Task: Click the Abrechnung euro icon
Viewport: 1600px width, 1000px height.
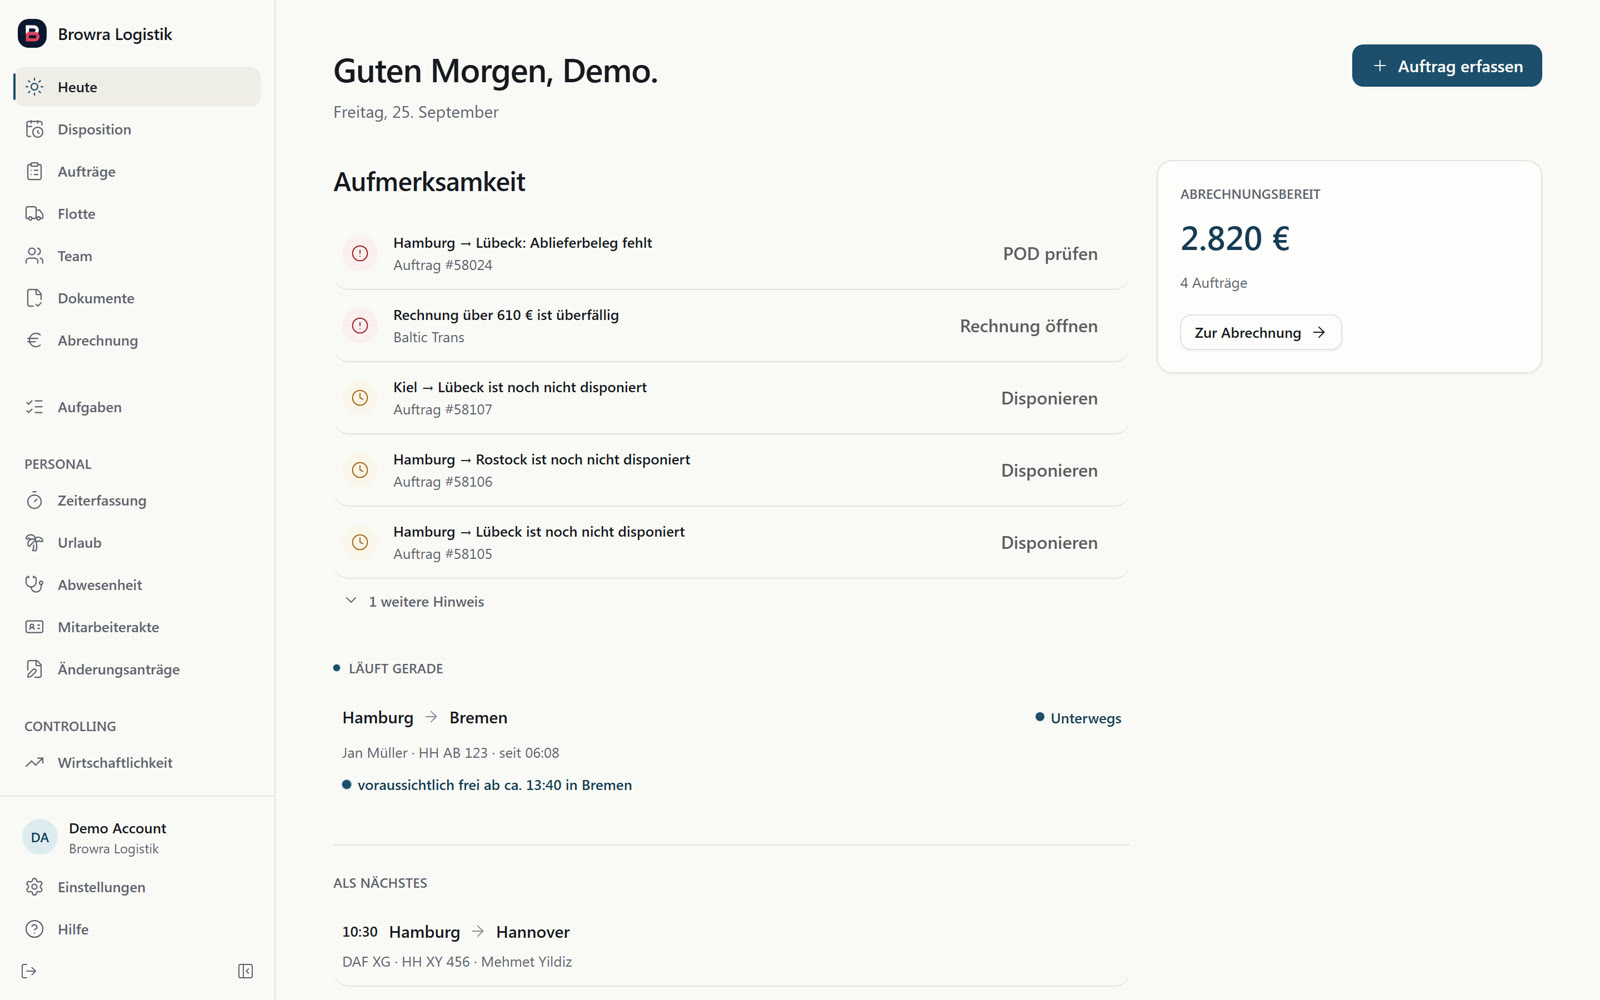Action: click(x=35, y=340)
